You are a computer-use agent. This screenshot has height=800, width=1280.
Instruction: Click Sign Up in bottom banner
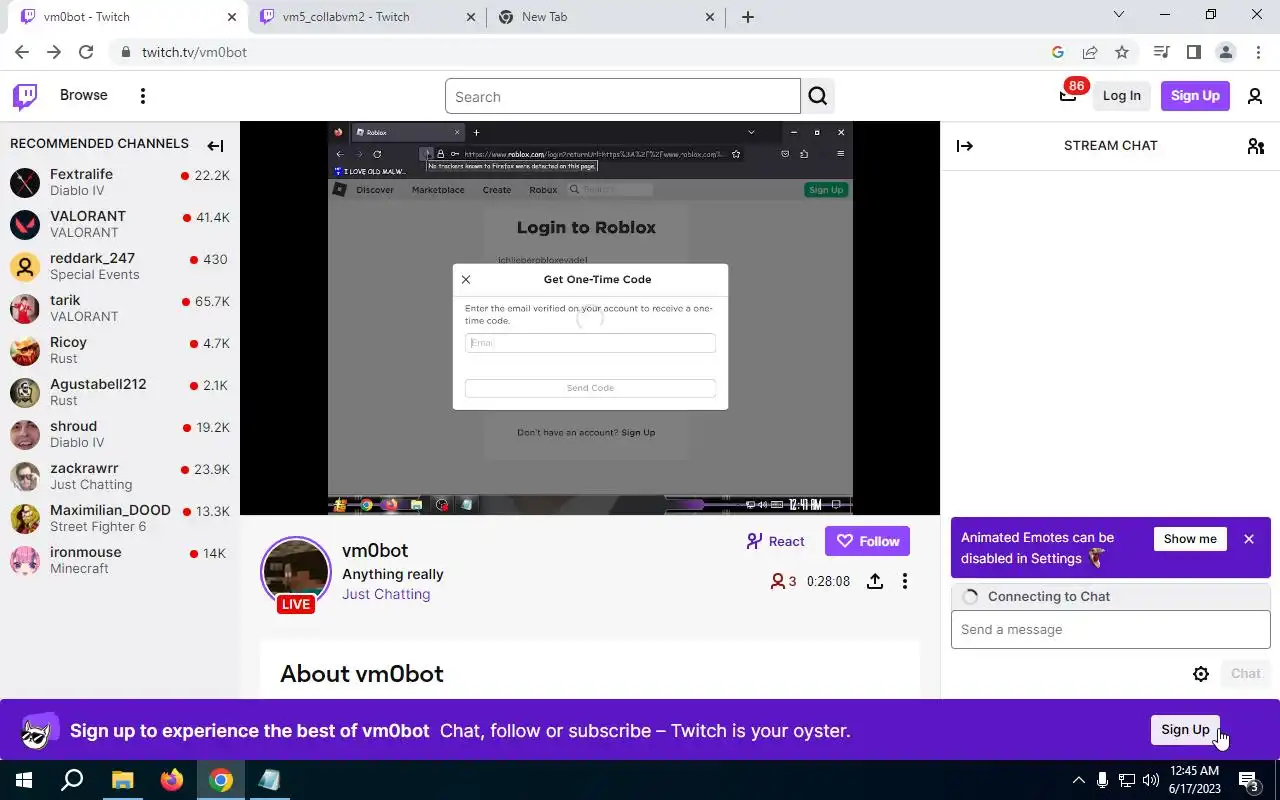click(1185, 730)
